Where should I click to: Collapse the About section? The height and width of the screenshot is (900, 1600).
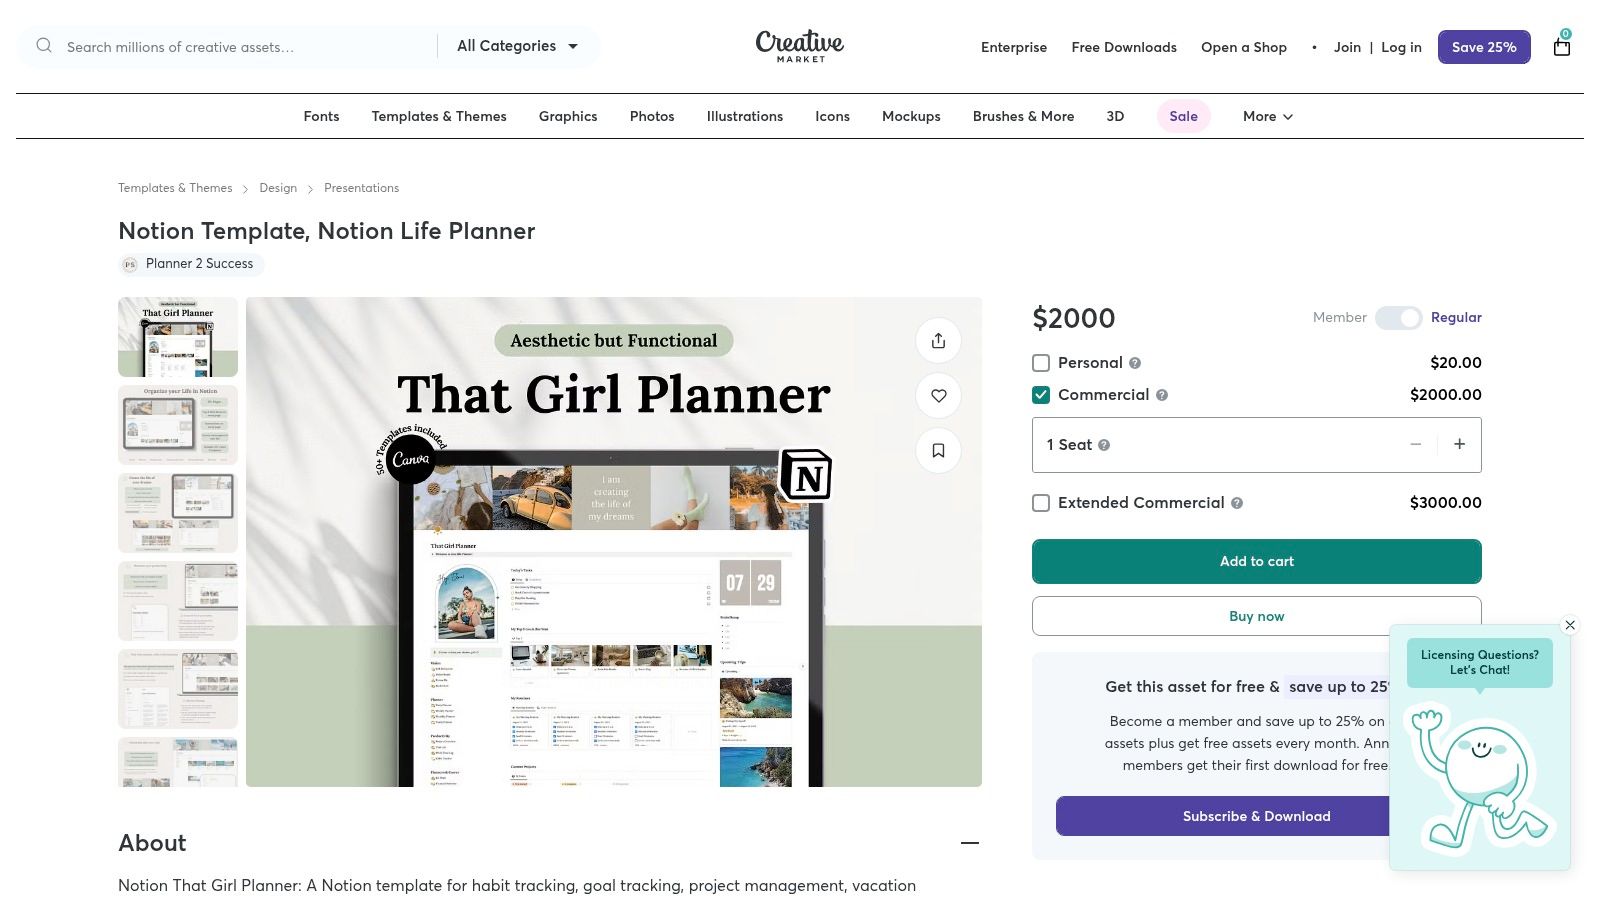[969, 843]
